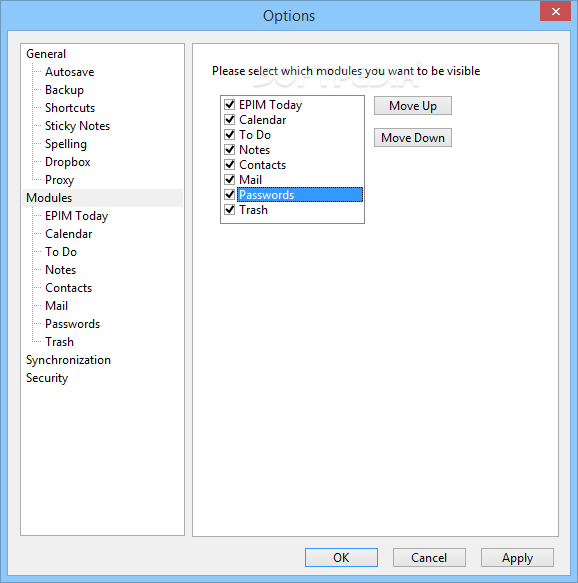Open Dropbox settings

[x=68, y=162]
